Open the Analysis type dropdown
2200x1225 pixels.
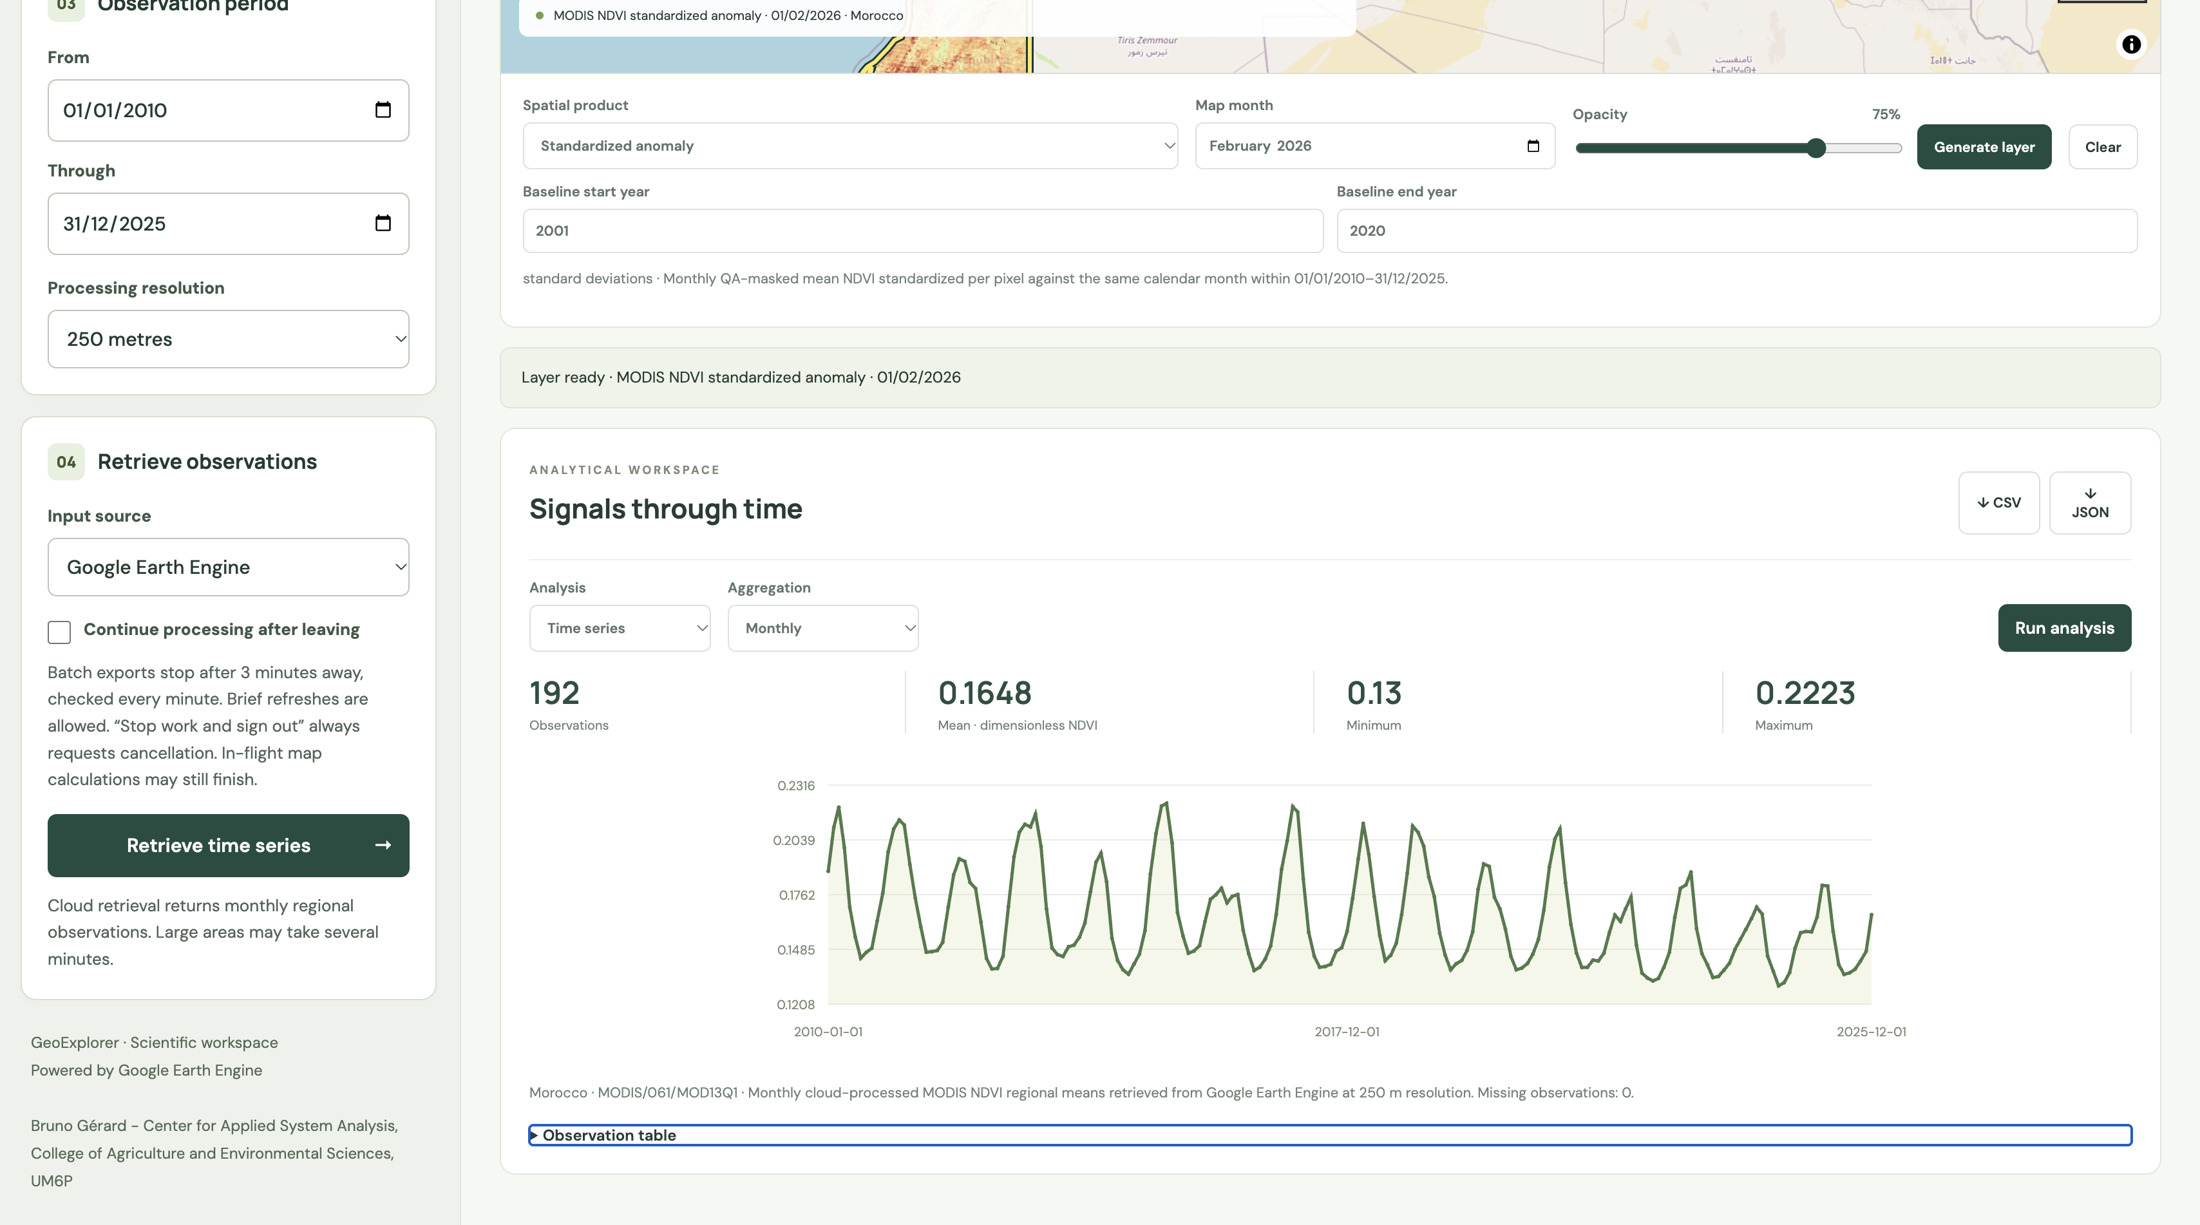pos(620,628)
